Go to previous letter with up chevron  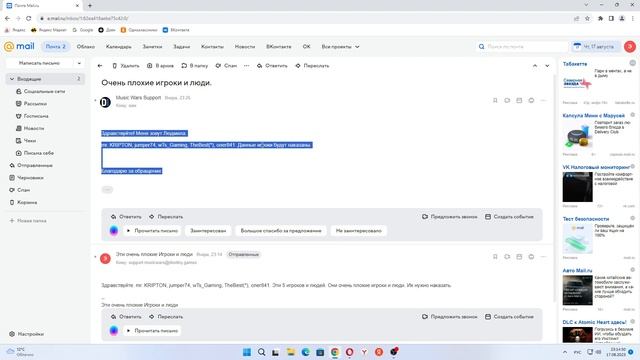(x=535, y=66)
